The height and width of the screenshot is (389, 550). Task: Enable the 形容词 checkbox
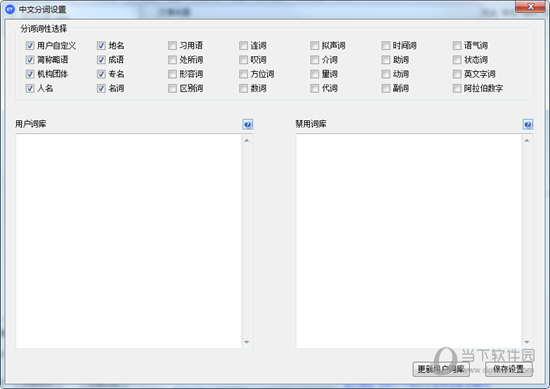click(x=172, y=74)
